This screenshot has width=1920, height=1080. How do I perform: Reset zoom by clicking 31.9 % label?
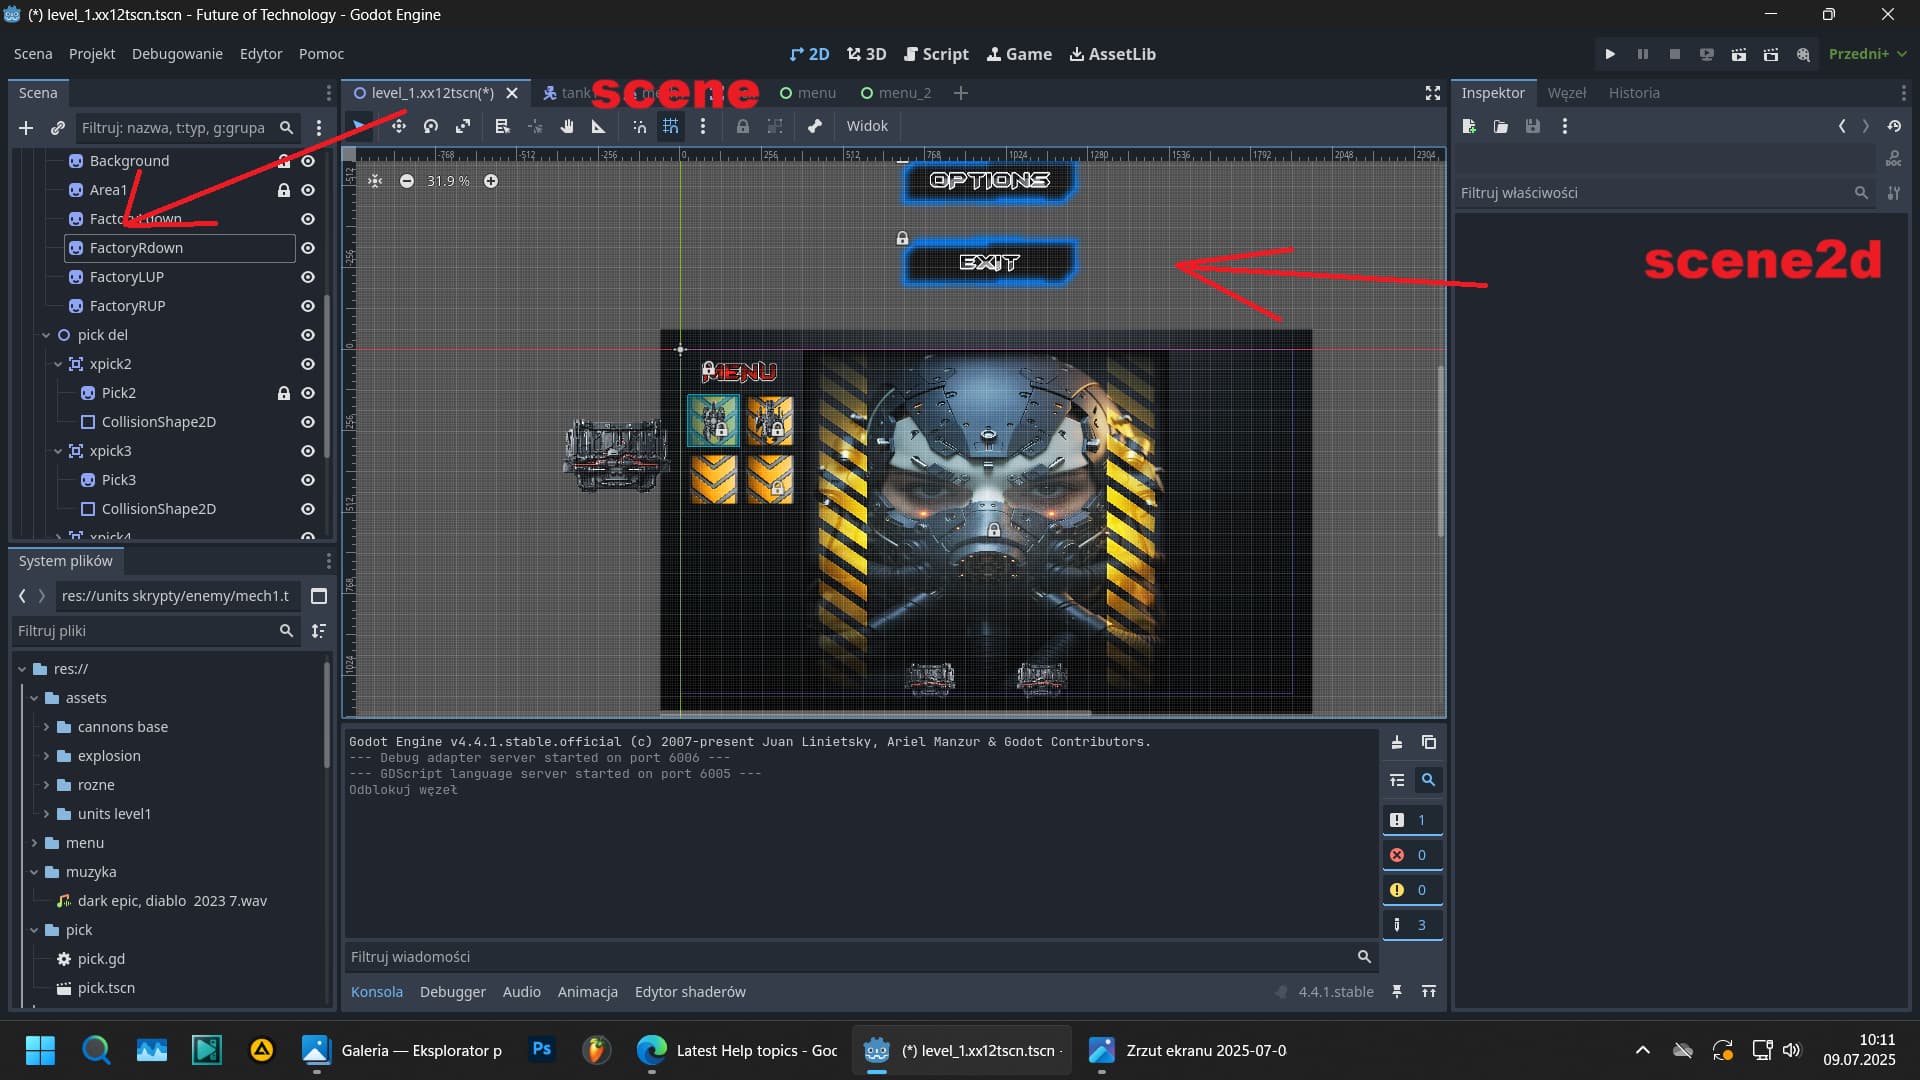449,181
